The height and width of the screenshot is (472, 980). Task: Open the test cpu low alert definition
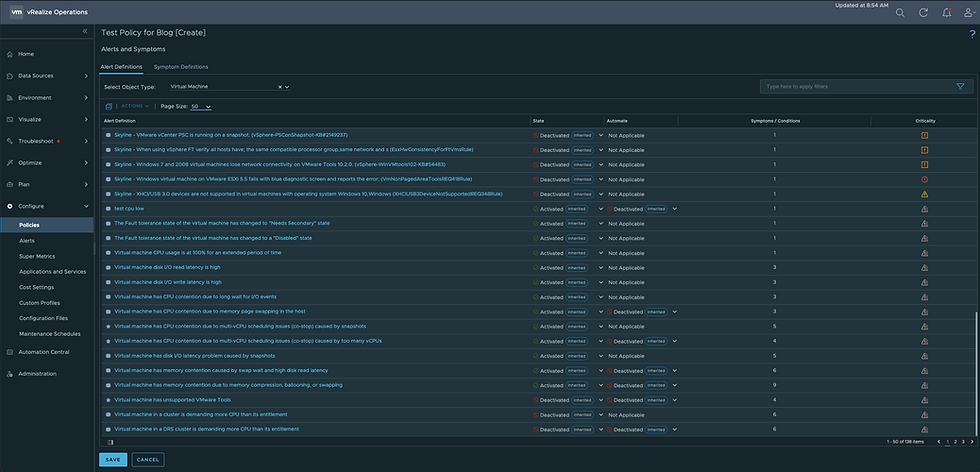(129, 209)
